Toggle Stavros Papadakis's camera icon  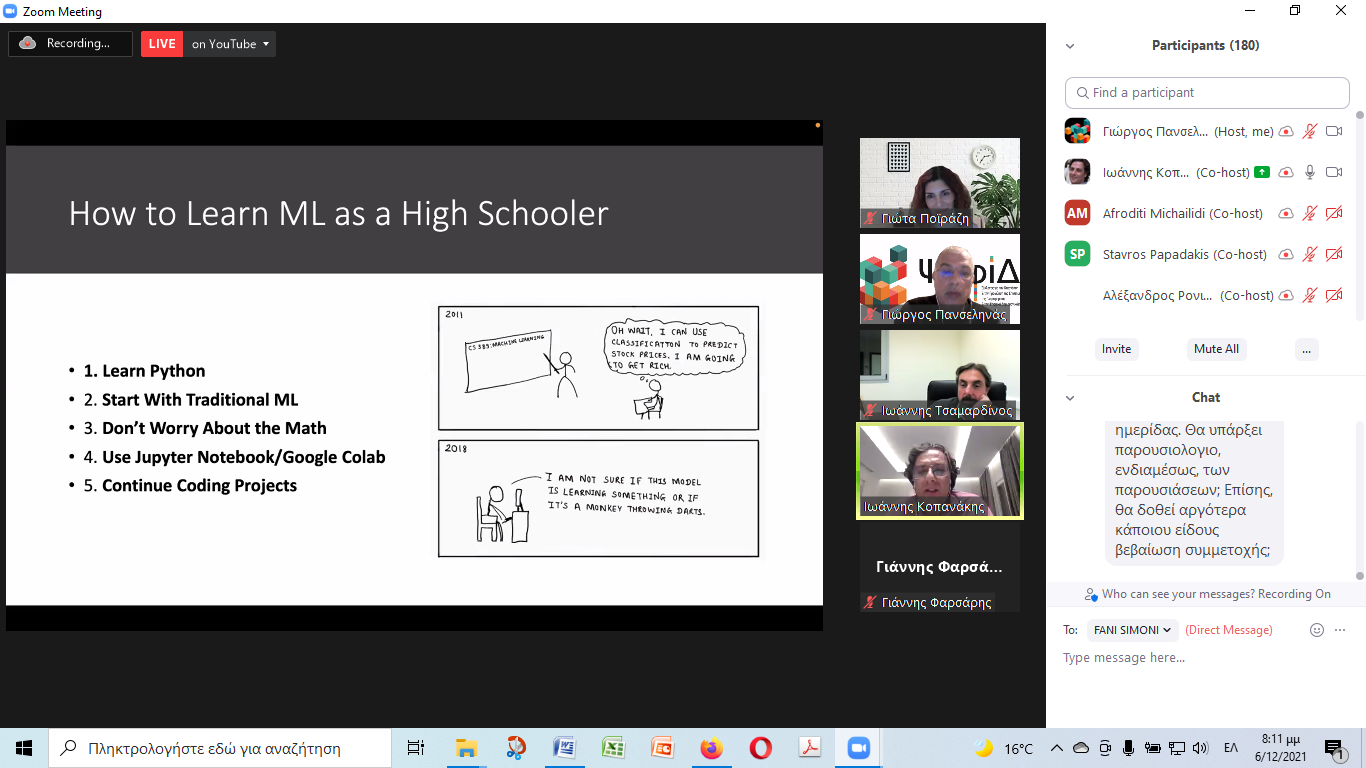tap(1333, 254)
